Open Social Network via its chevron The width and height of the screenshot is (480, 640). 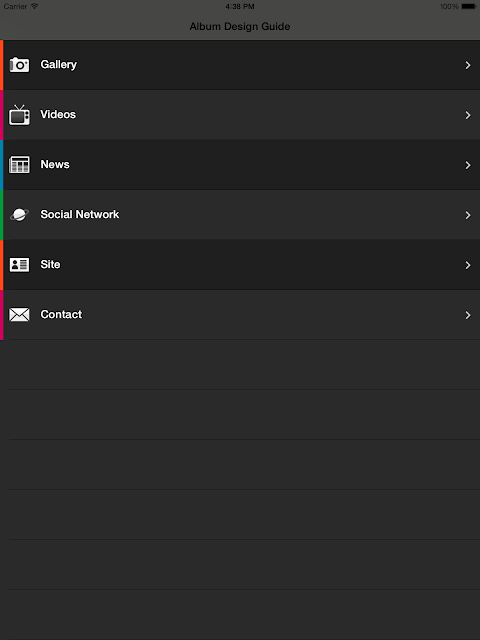[x=468, y=215]
